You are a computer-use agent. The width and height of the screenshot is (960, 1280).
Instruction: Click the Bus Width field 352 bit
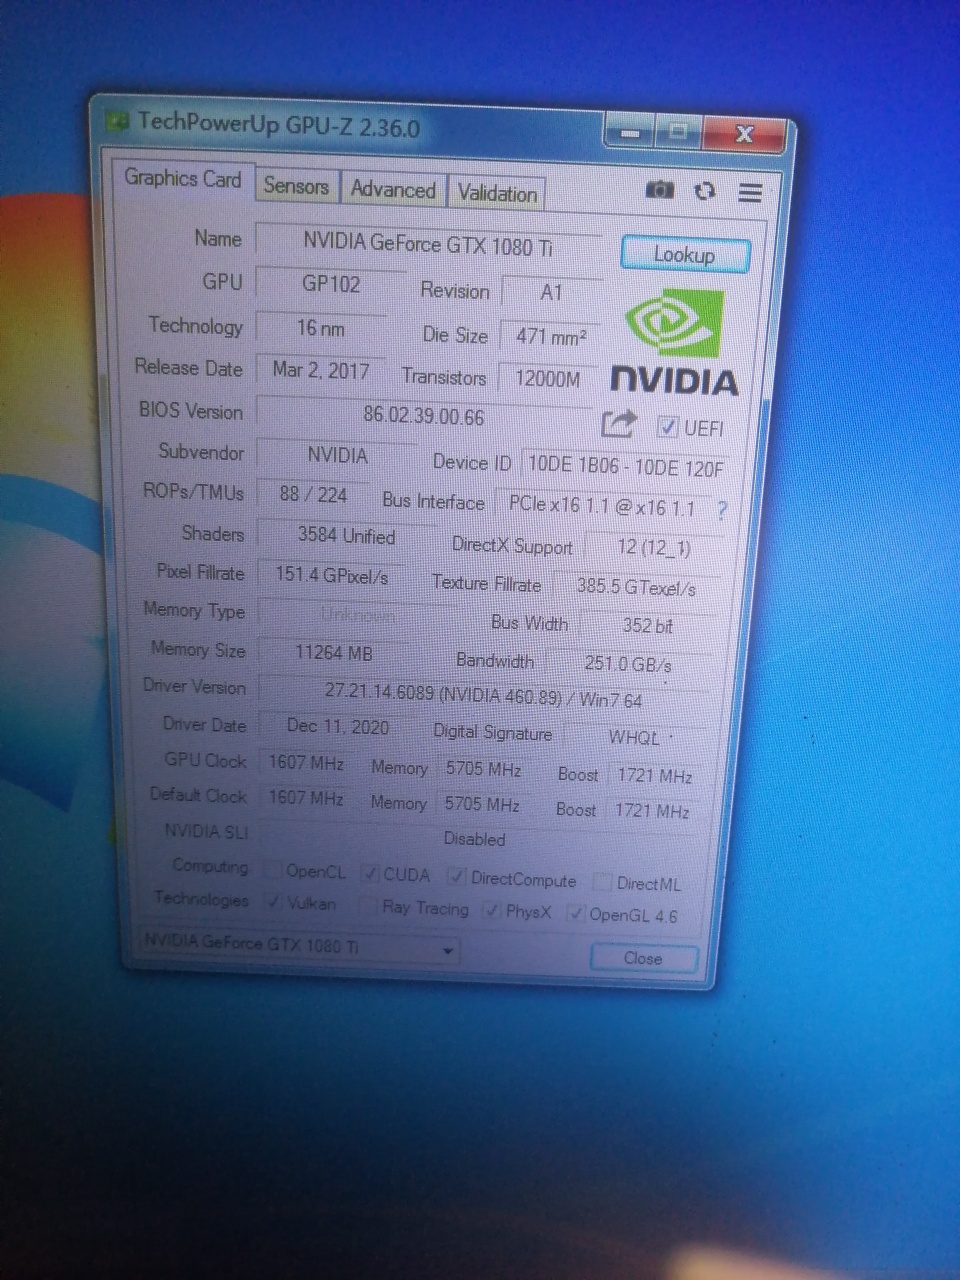[647, 626]
